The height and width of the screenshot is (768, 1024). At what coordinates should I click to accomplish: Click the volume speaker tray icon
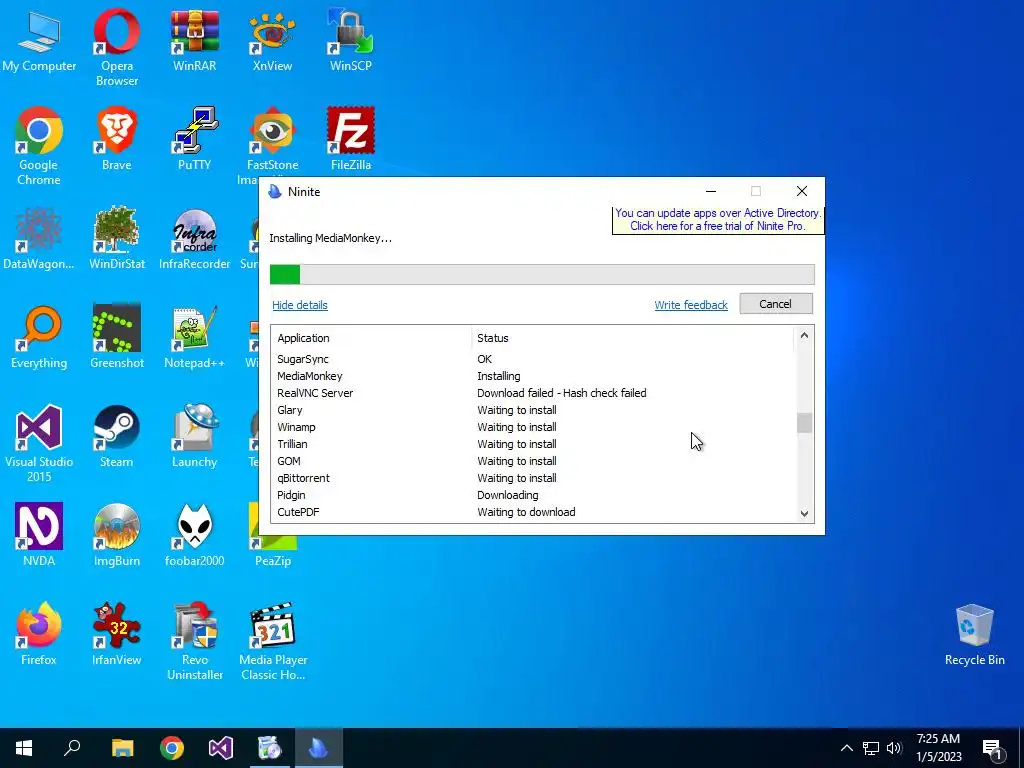point(893,748)
